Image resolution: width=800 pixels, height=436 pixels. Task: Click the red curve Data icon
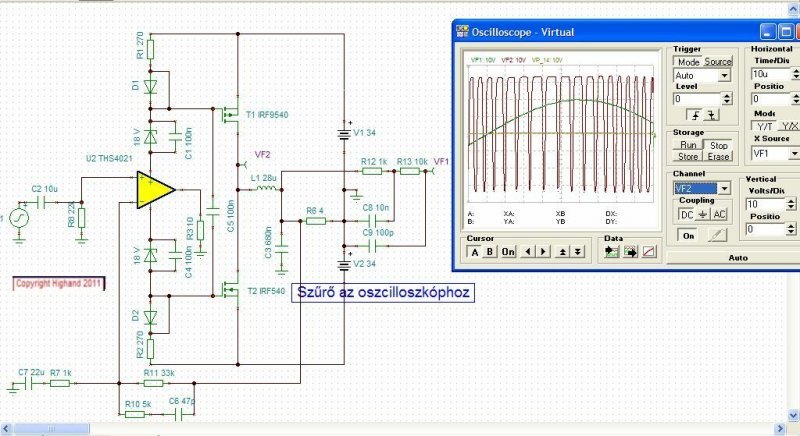pos(648,251)
